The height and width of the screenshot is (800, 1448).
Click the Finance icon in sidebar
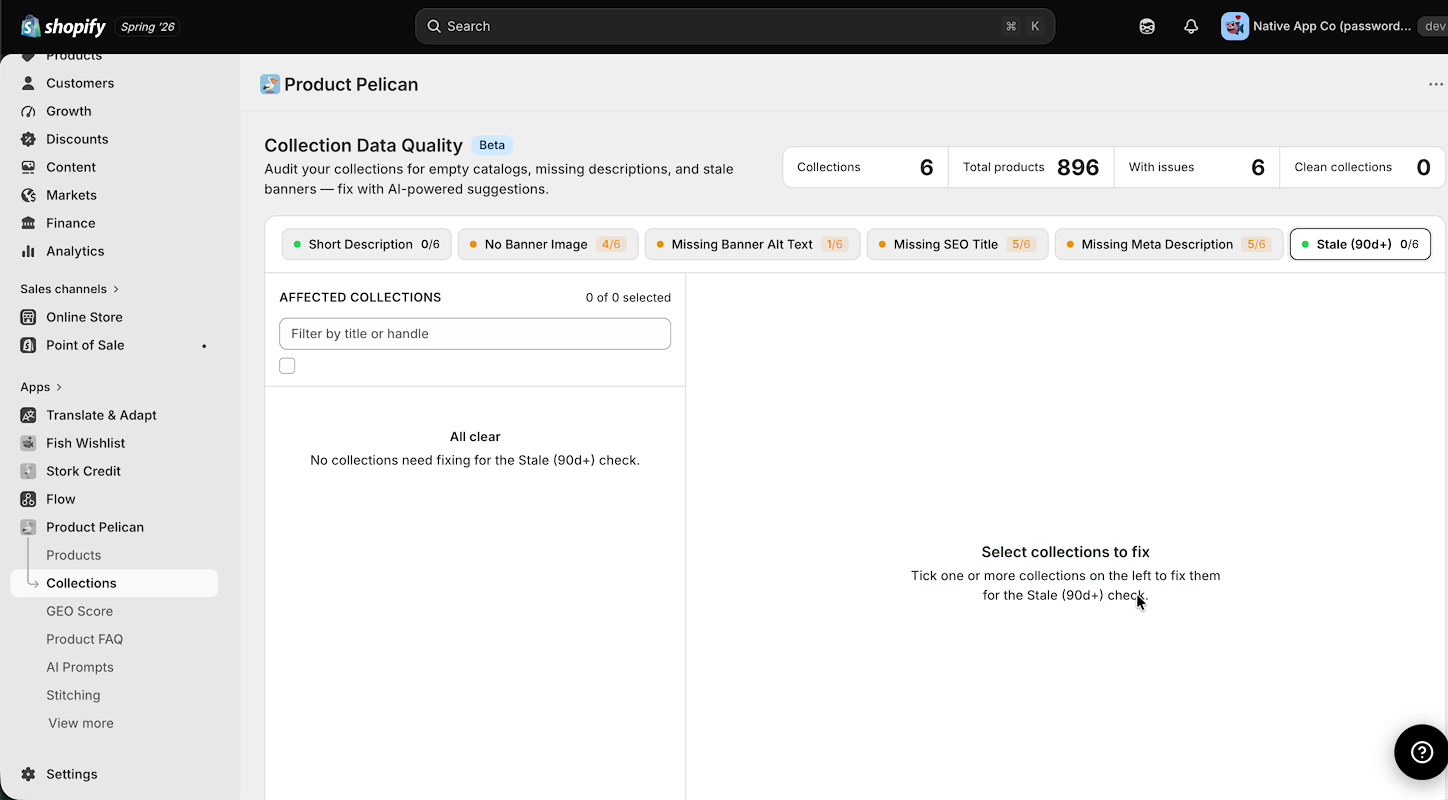pyautogui.click(x=28, y=223)
